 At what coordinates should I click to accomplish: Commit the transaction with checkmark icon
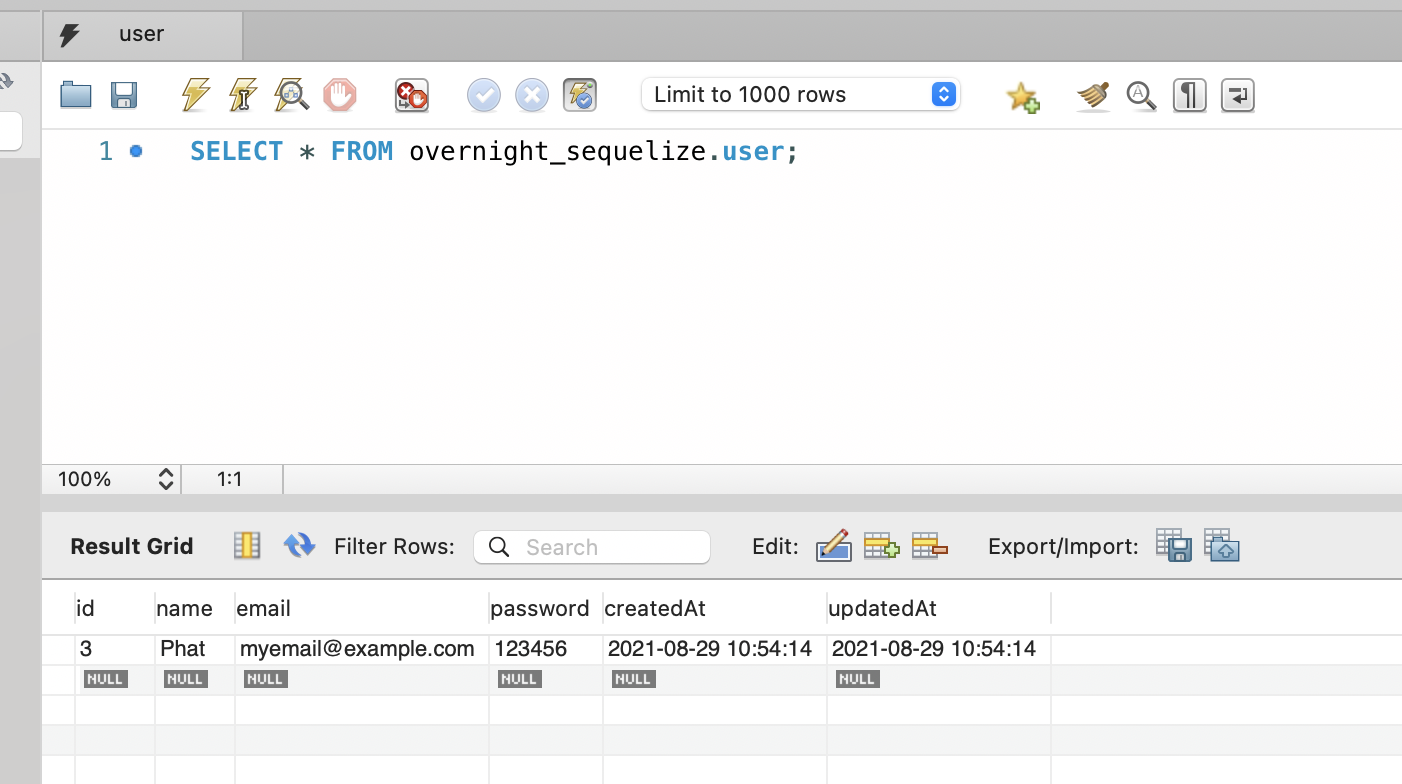[484, 95]
